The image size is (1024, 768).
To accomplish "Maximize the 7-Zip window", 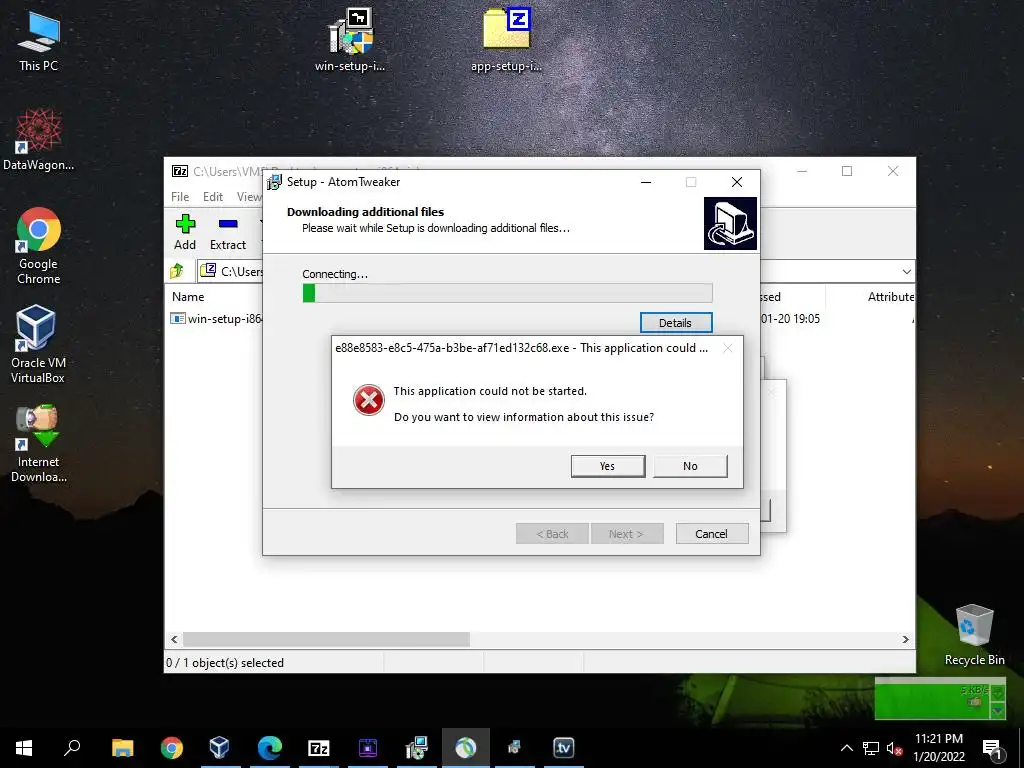I will tap(847, 171).
